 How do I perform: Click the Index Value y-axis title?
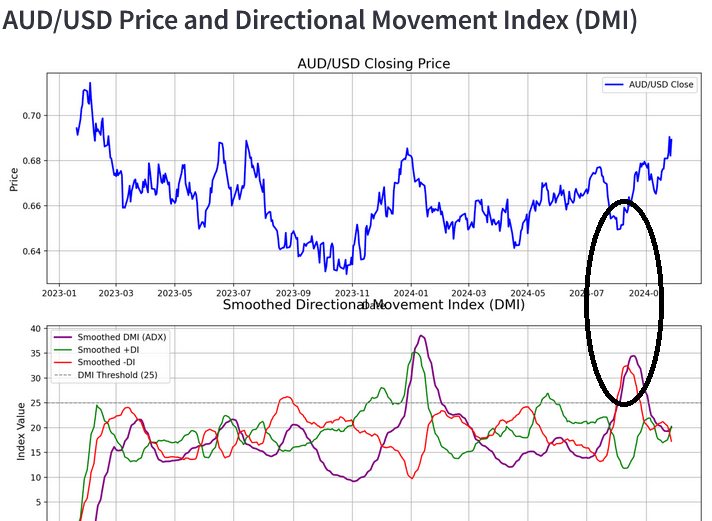(21, 431)
